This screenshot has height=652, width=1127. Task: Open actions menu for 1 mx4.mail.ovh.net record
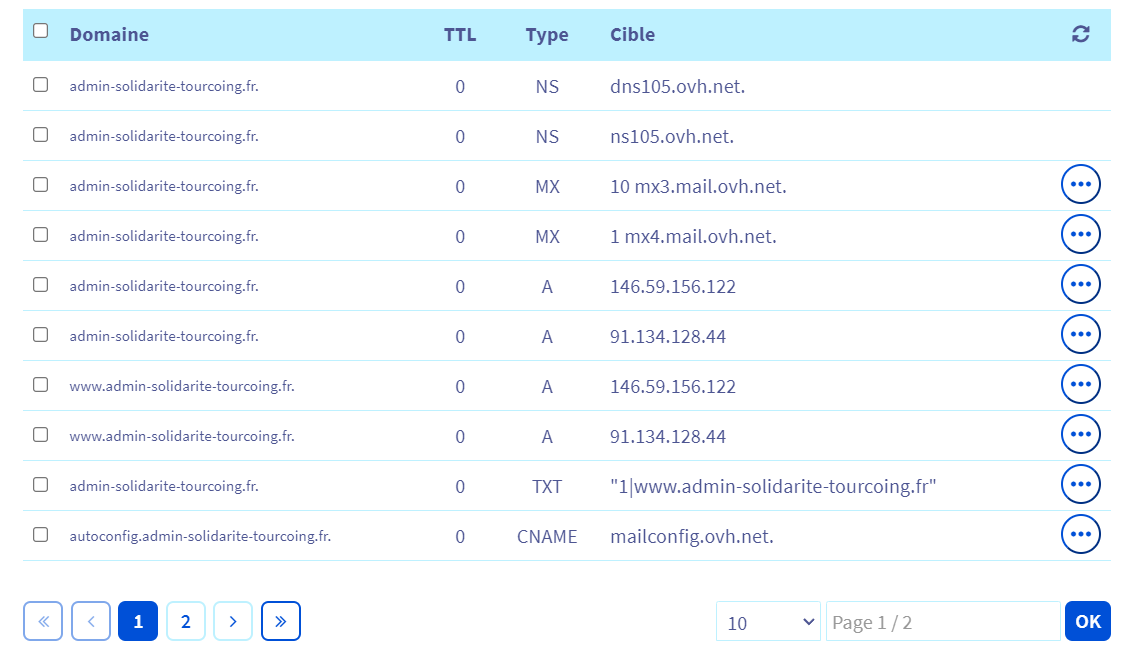[x=1080, y=235]
